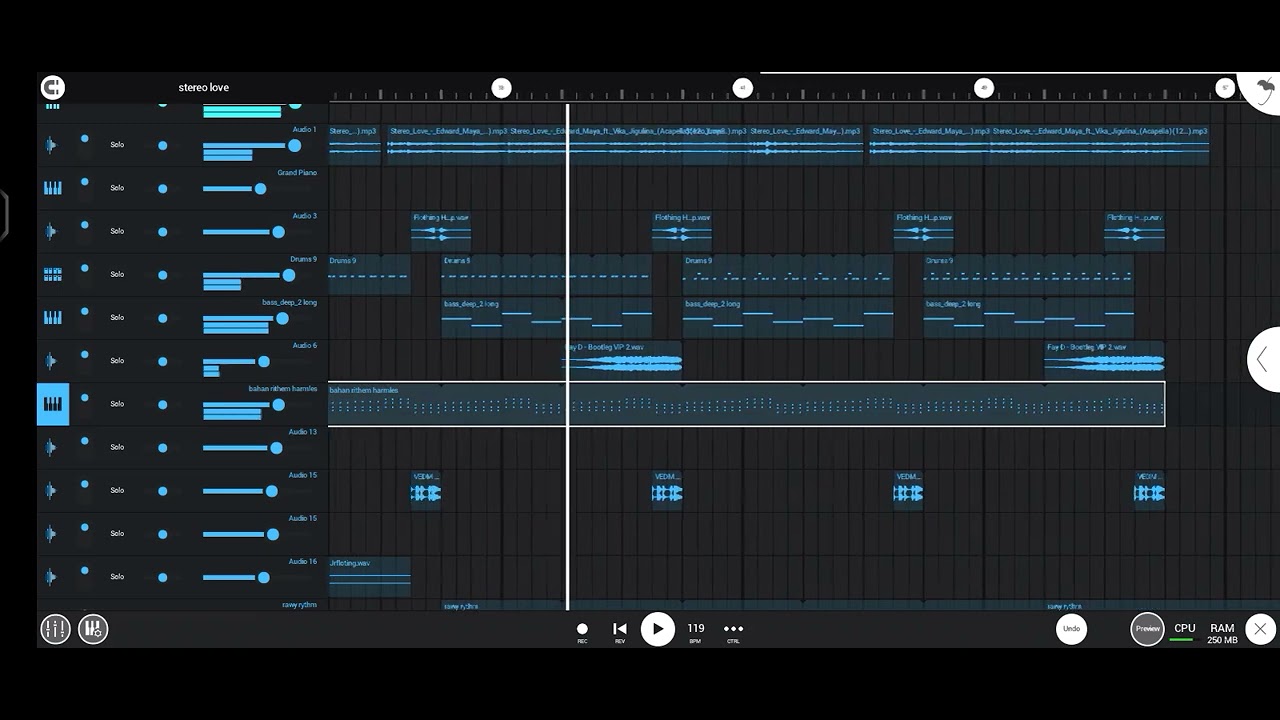Click the Grand Piano volume slider handle
This screenshot has width=1280, height=720.
tap(260, 189)
